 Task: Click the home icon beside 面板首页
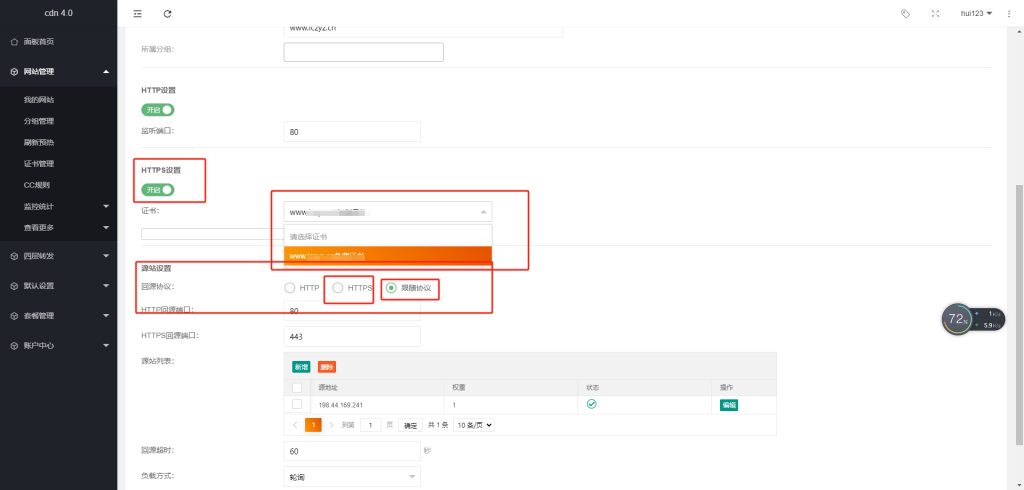[13, 42]
